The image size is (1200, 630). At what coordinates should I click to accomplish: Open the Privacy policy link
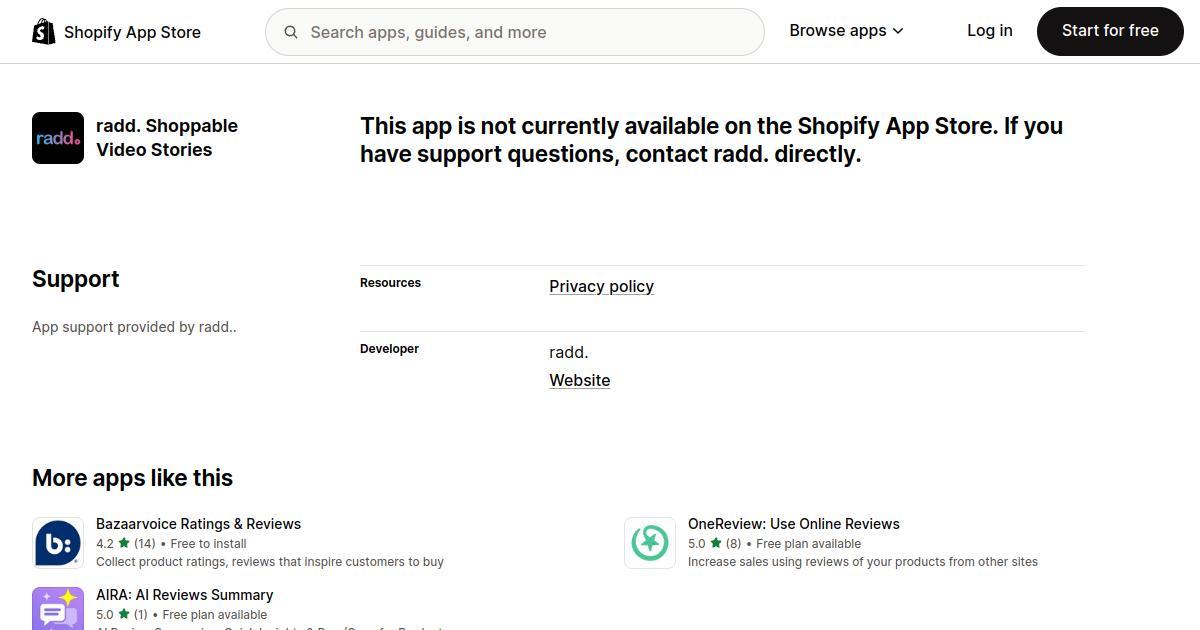pyautogui.click(x=601, y=286)
